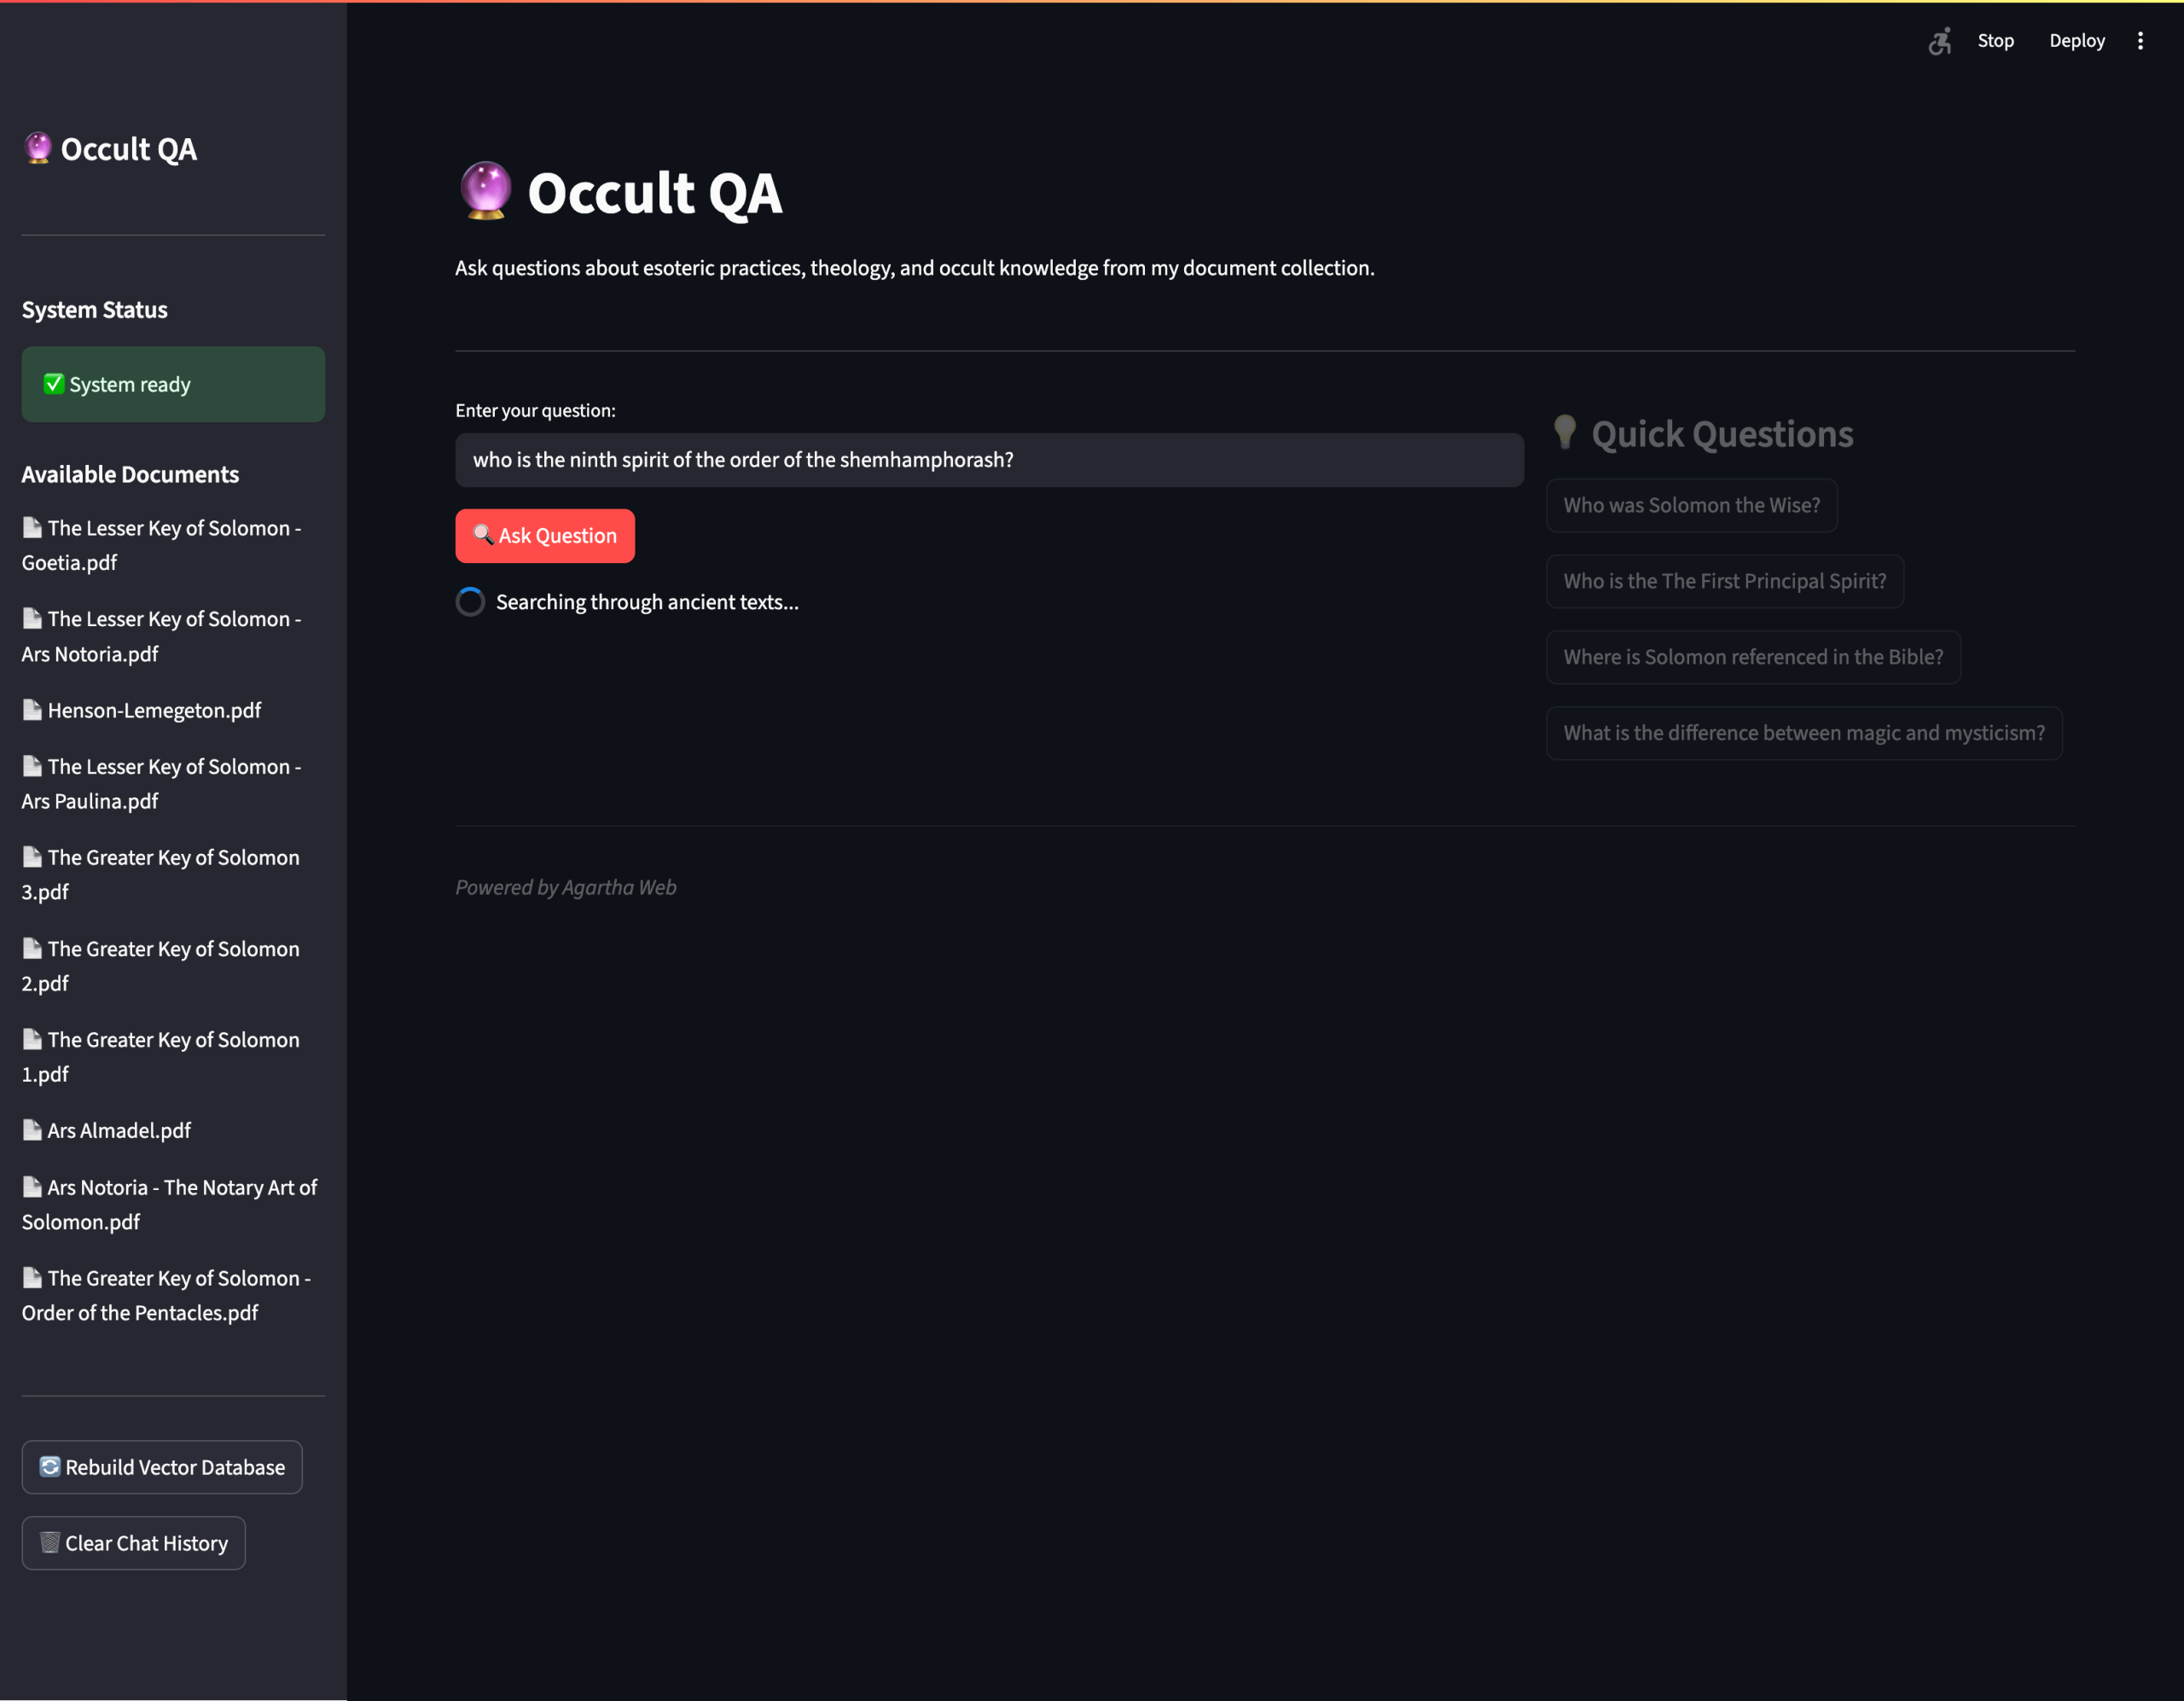Click the loading spinner next to Searching
Viewport: 2184px width, 1701px height.
470,602
